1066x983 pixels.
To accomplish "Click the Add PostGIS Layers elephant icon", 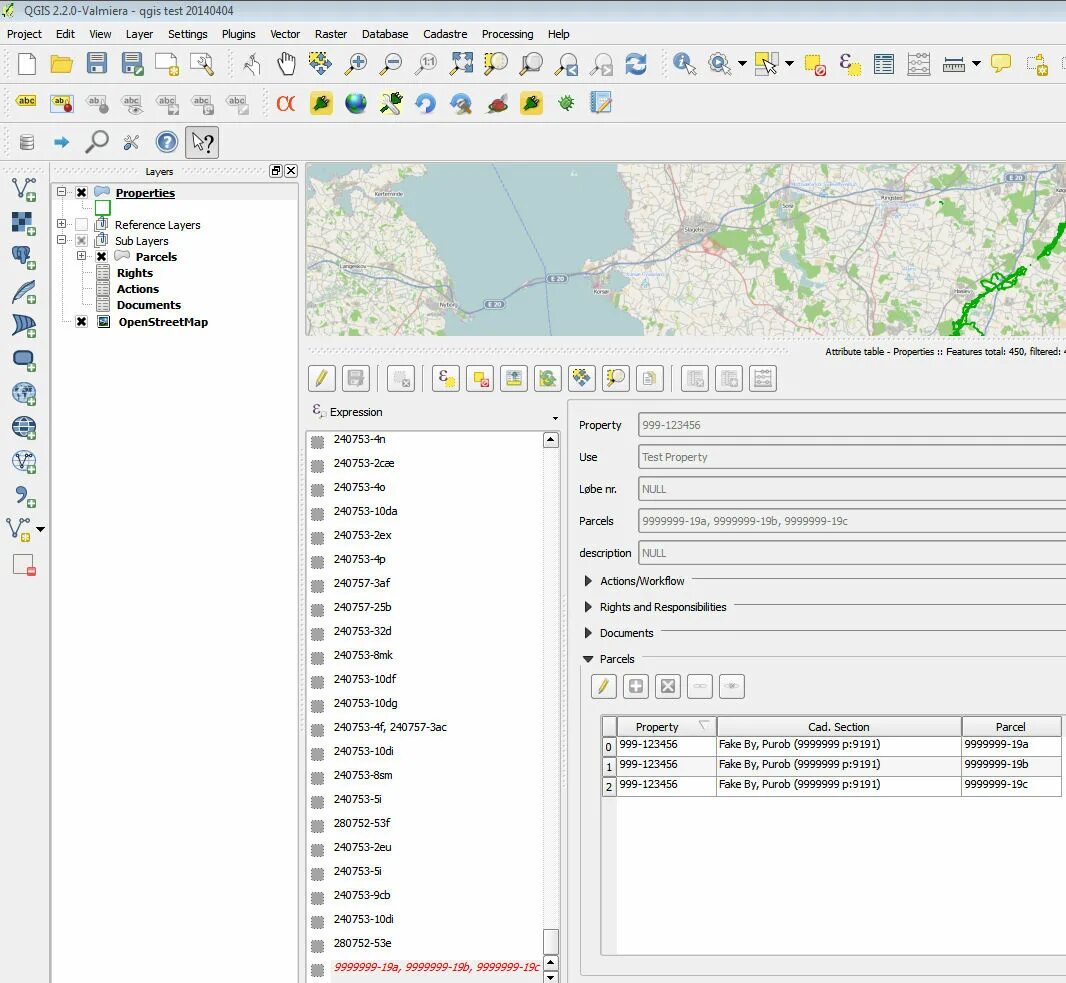I will pos(22,256).
